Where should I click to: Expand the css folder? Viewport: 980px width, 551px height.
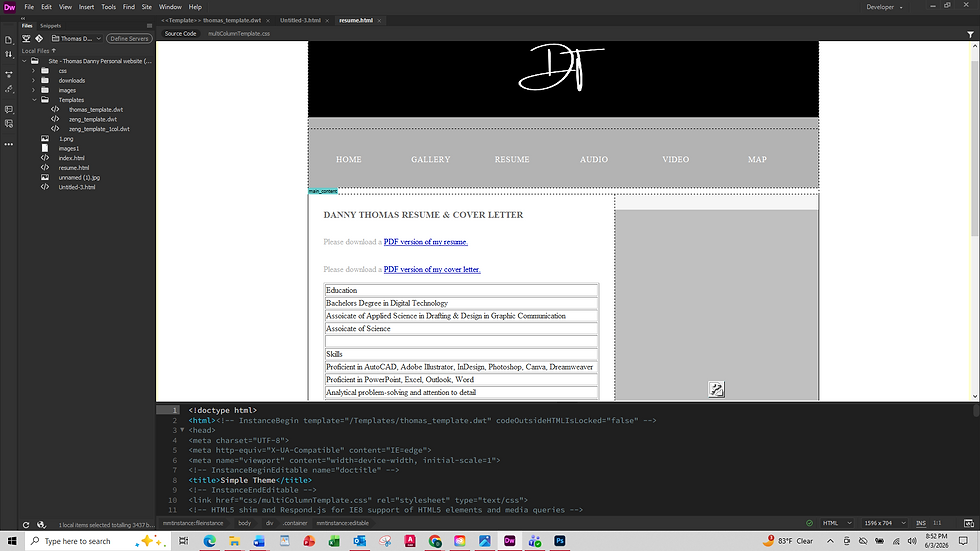pos(34,71)
